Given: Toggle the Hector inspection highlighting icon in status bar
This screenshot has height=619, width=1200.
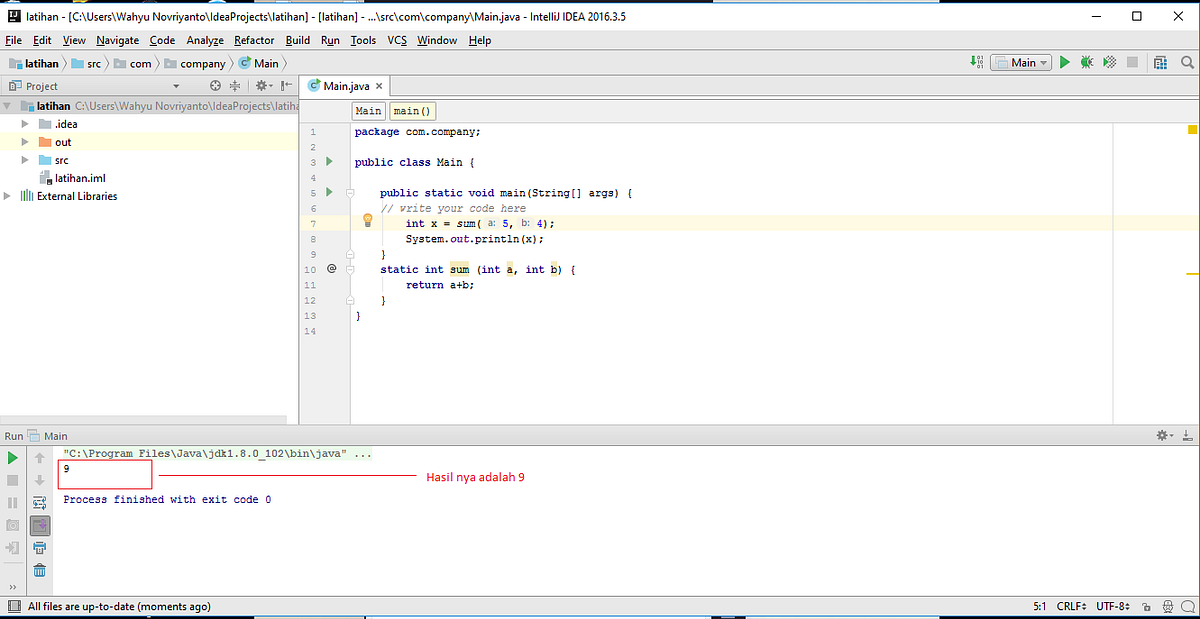Looking at the screenshot, I should pyautogui.click(x=1168, y=606).
